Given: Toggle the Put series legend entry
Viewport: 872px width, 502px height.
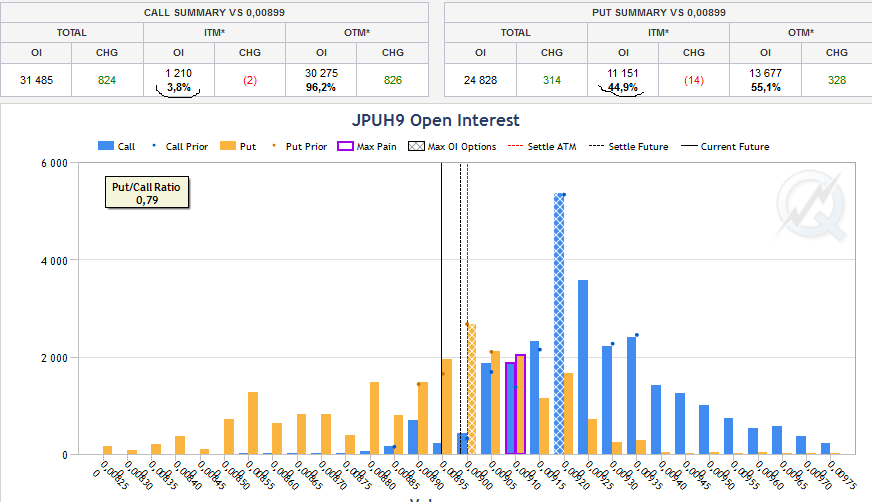Looking at the screenshot, I should coord(238,146).
